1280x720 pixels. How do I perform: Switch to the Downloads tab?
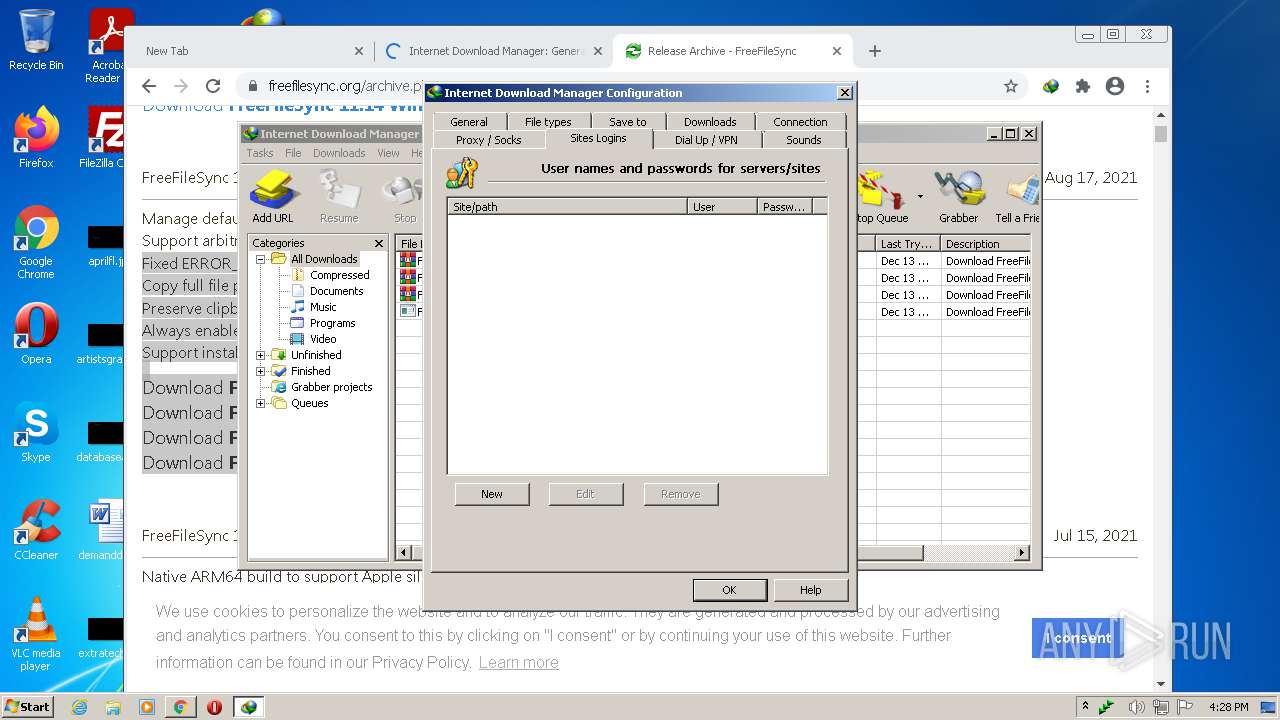click(710, 122)
